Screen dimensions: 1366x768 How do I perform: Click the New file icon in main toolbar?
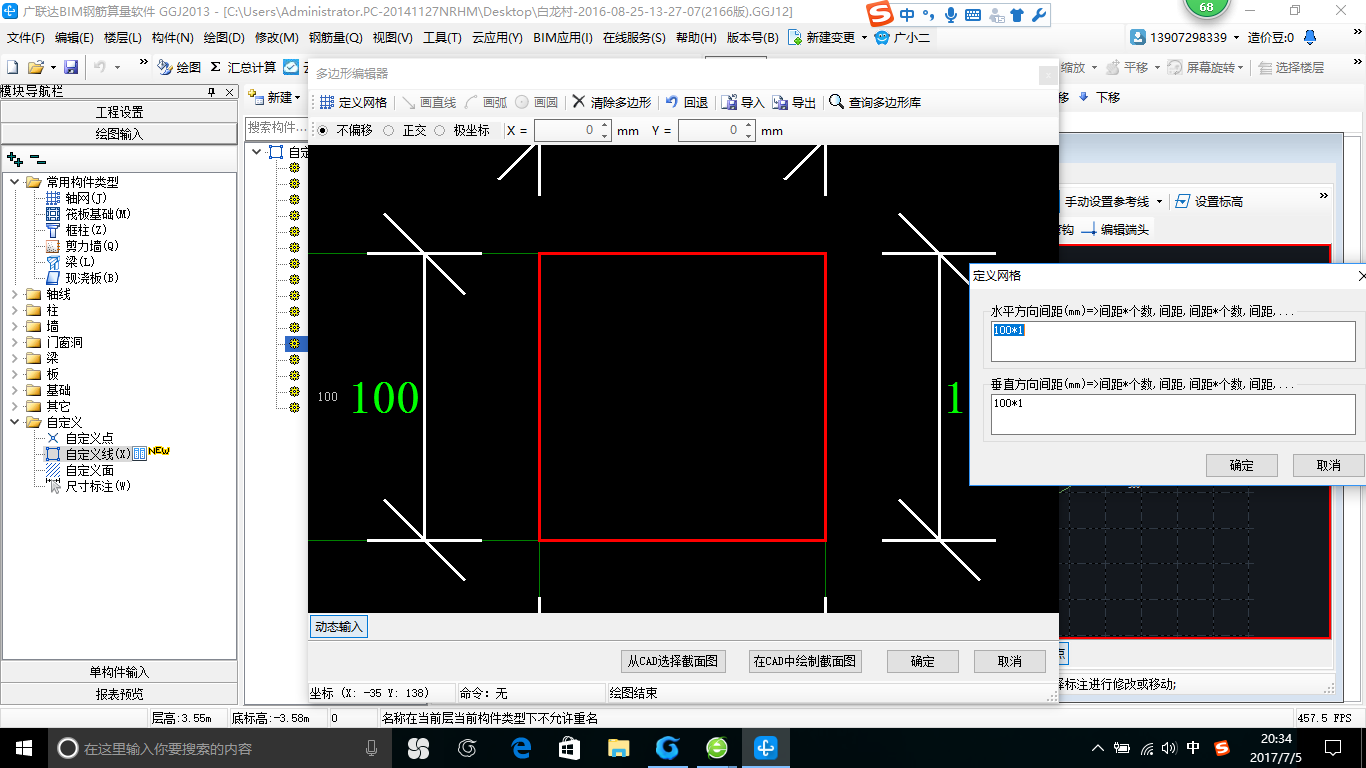pyautogui.click(x=12, y=67)
